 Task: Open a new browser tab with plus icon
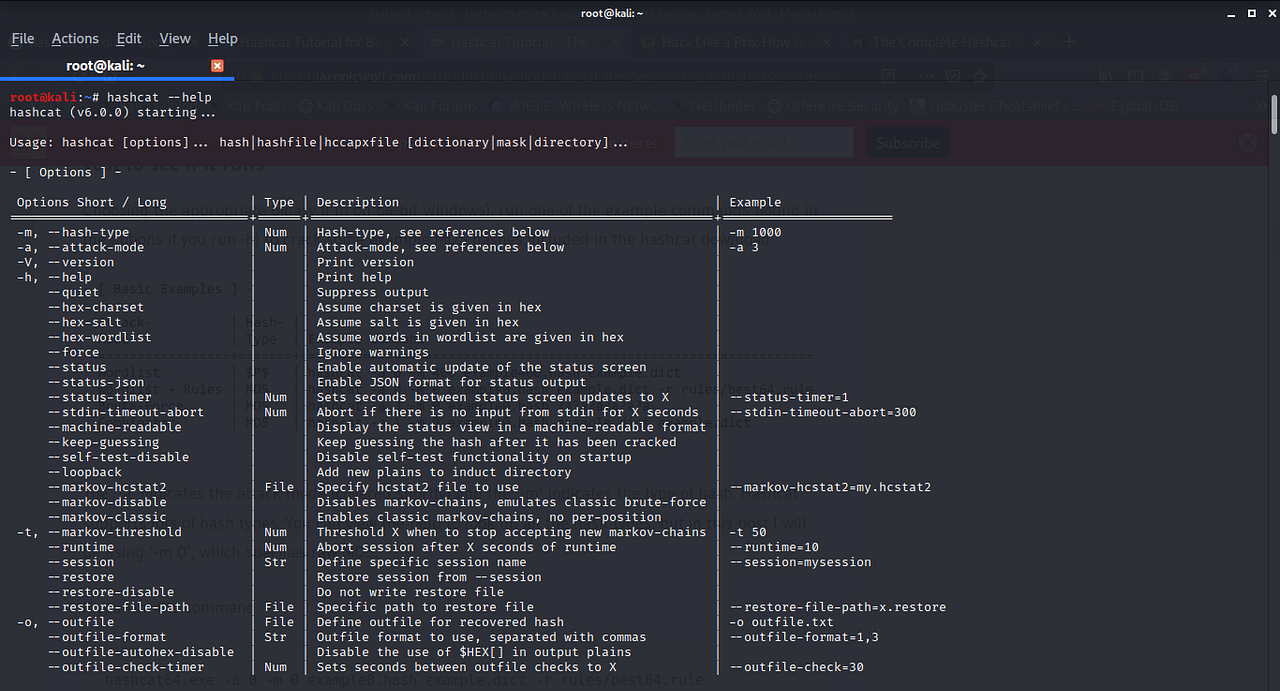point(1068,42)
